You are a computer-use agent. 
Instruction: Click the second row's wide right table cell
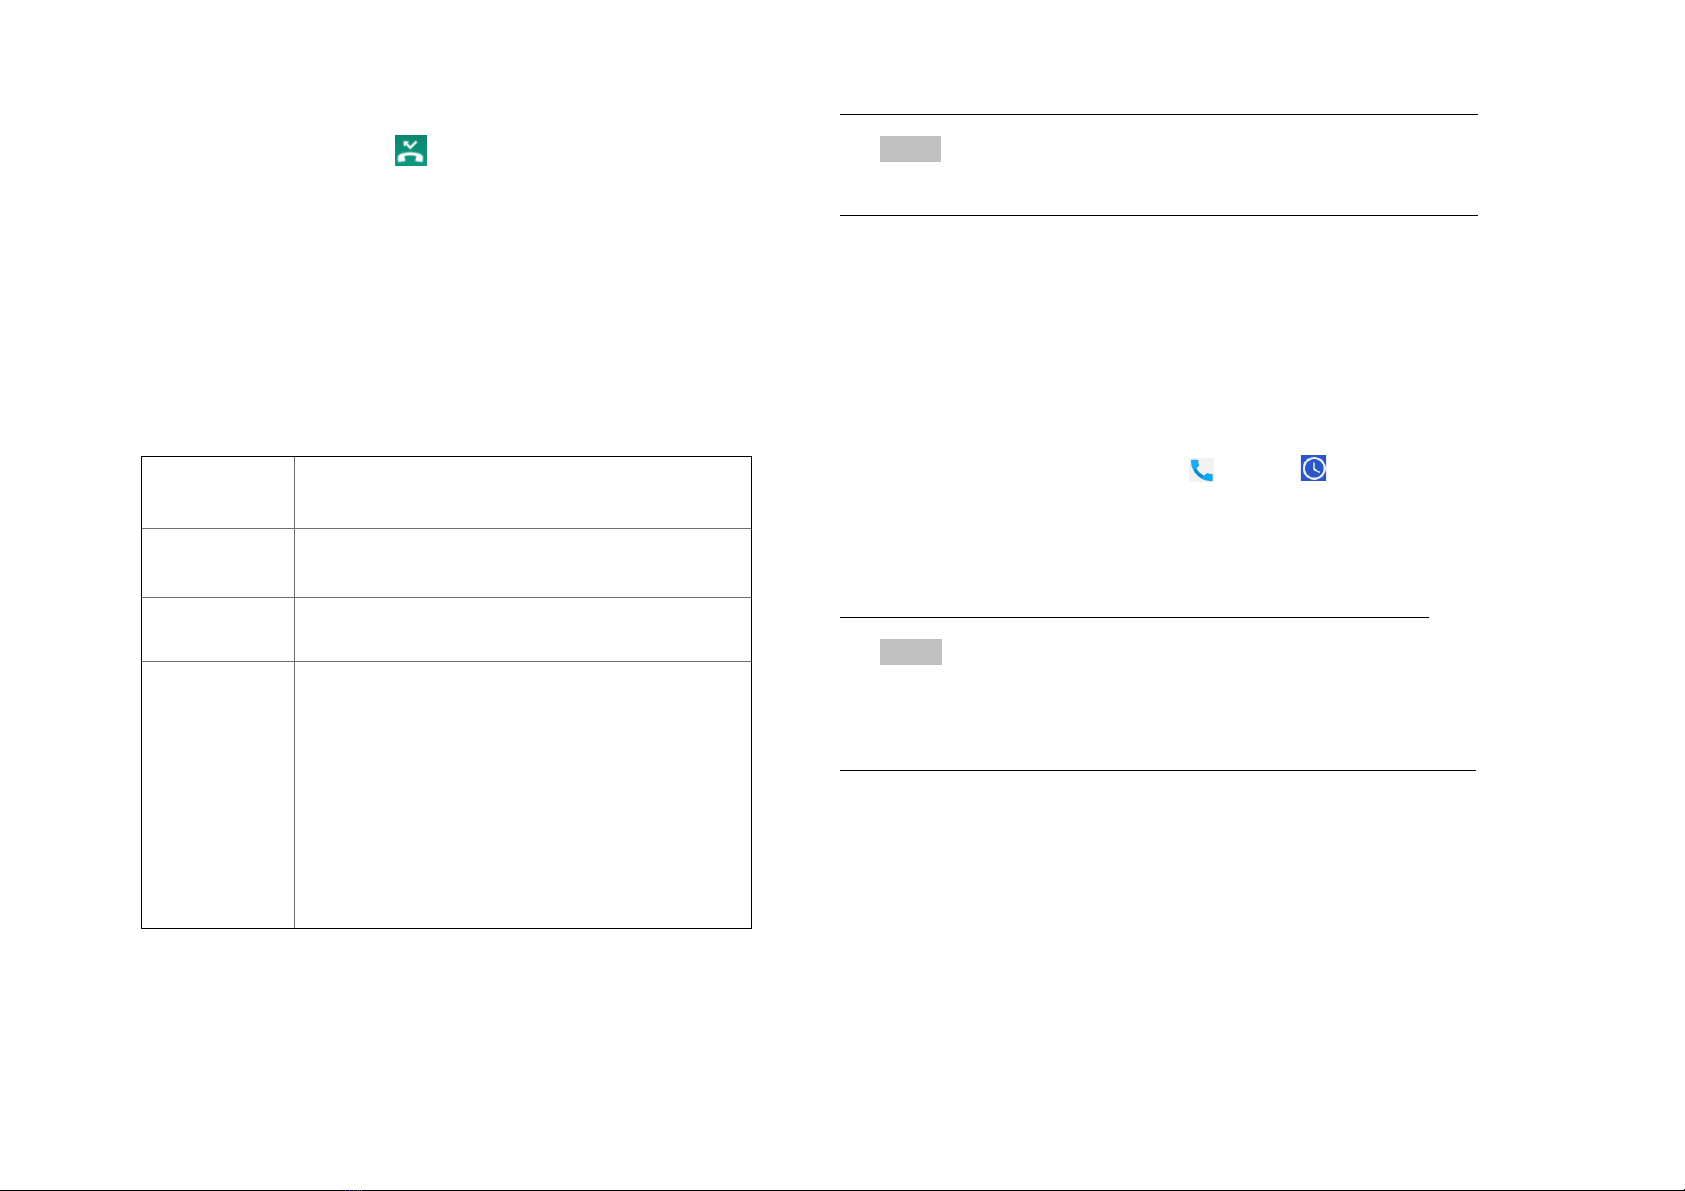(x=523, y=563)
